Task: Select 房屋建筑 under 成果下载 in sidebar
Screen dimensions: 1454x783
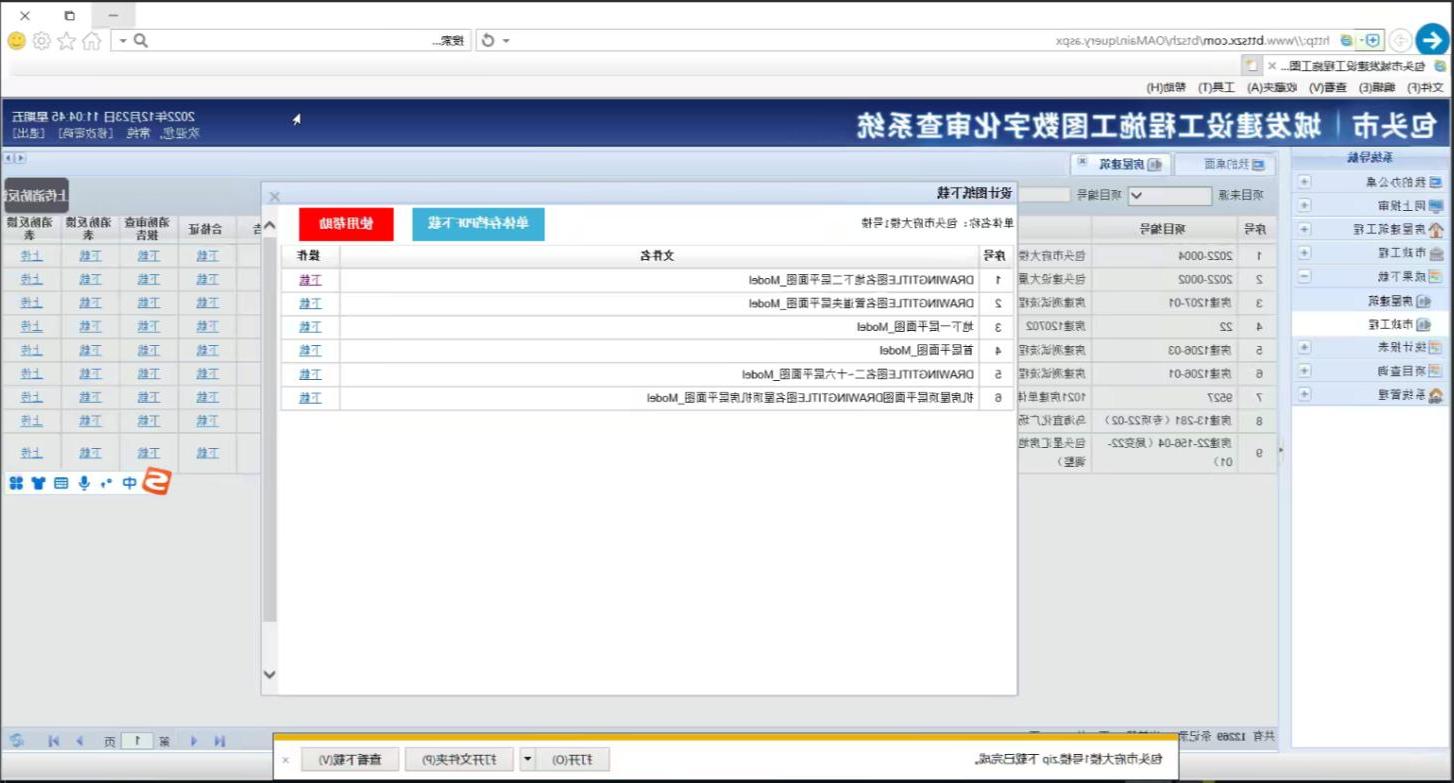Action: (1398, 300)
